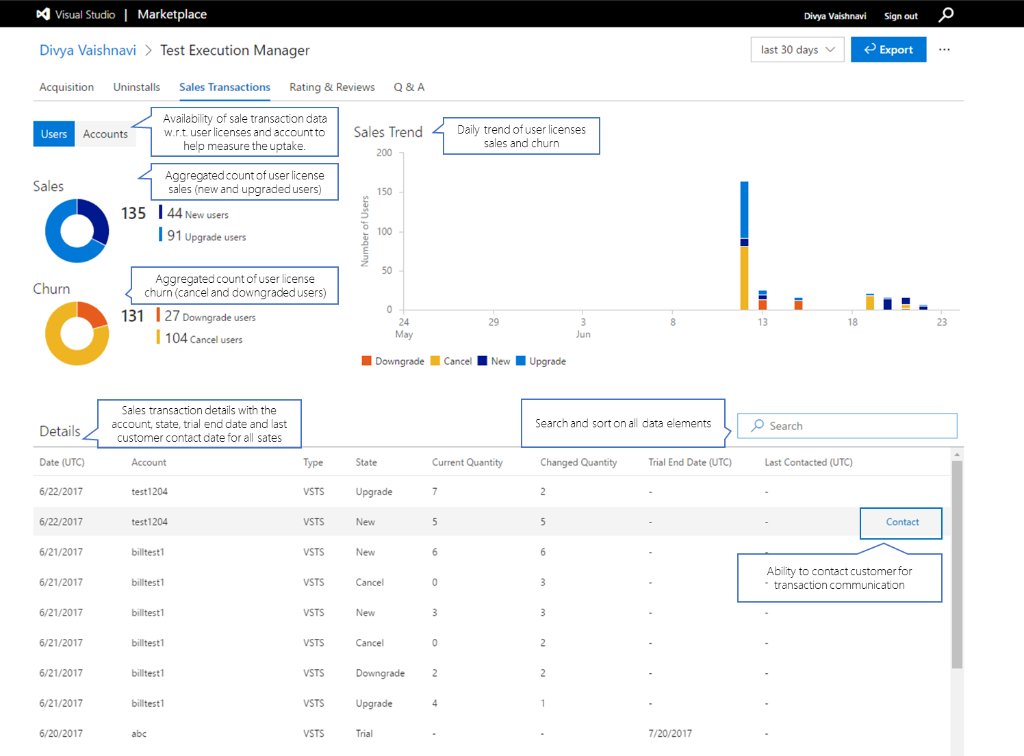The height and width of the screenshot is (756, 1024).
Task: Open the search magnifier in the top bar
Action: (x=948, y=14)
